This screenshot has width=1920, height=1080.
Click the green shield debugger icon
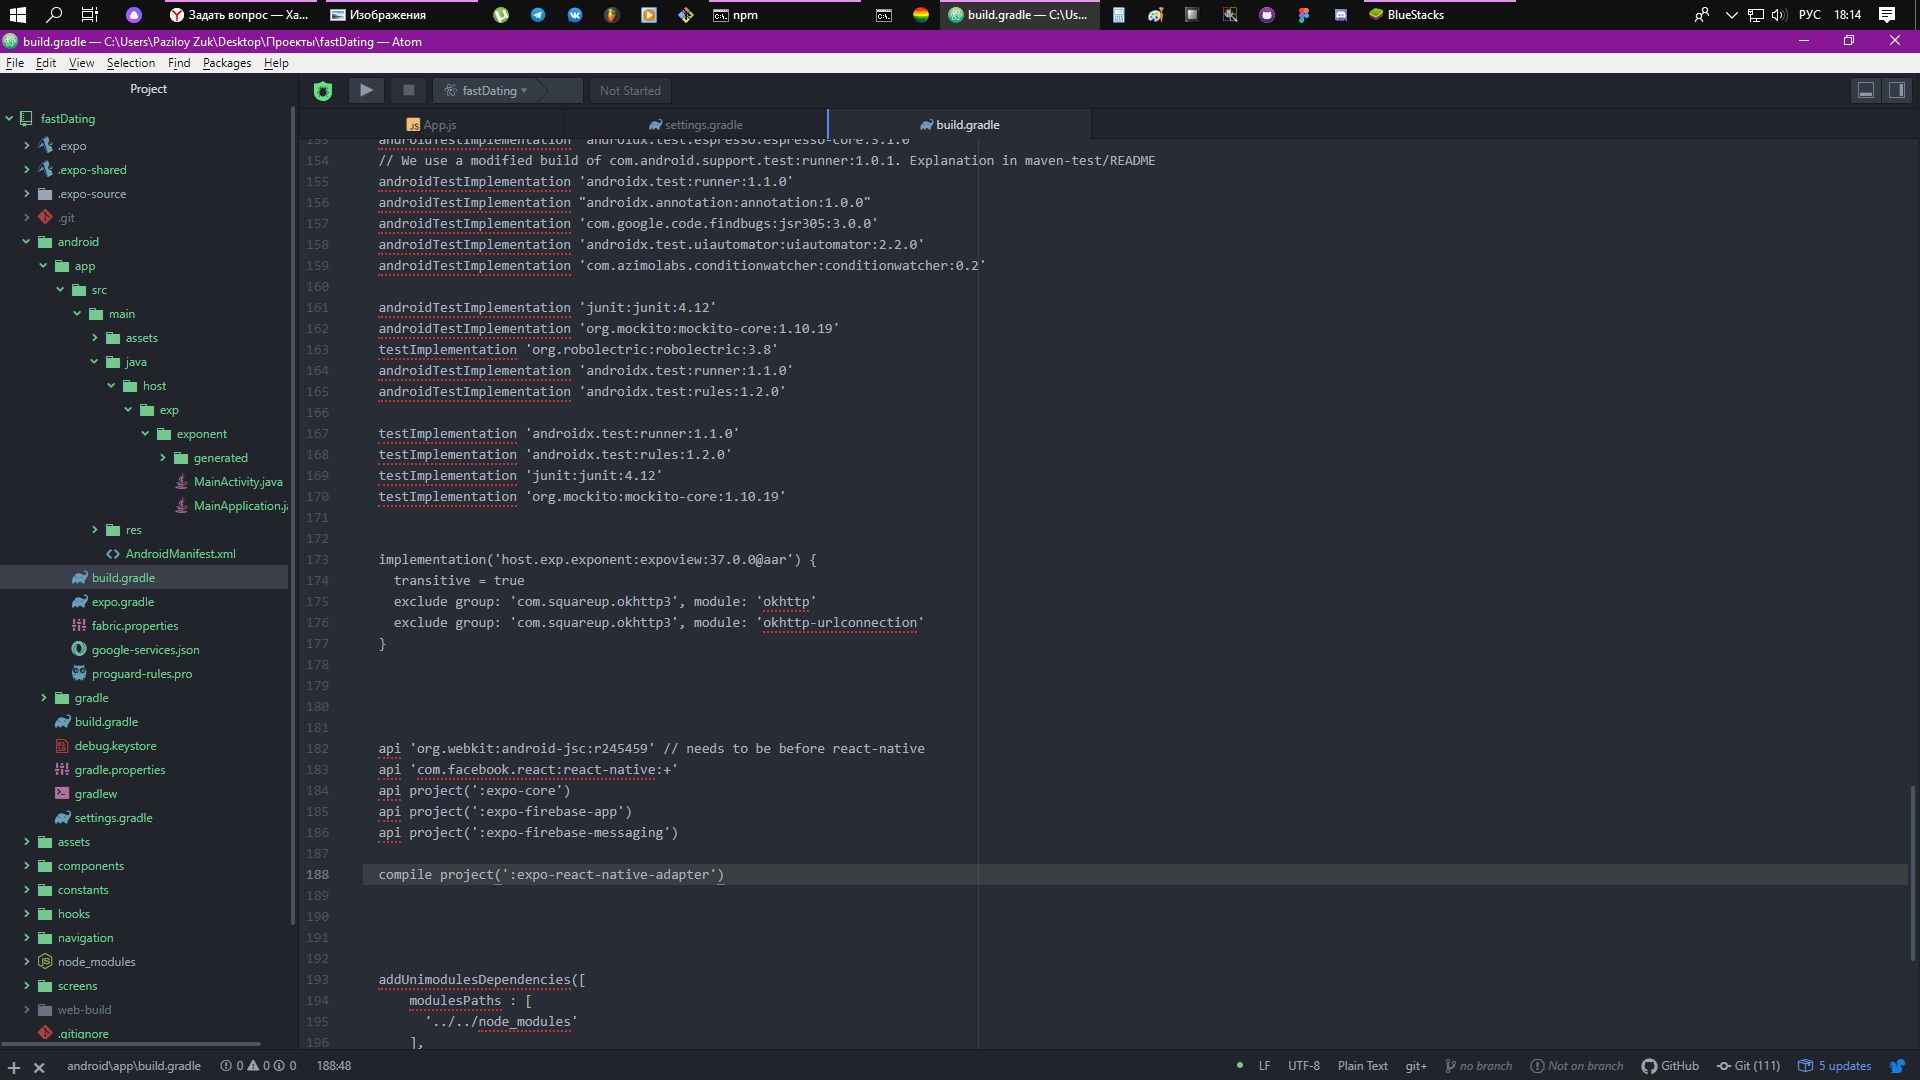click(323, 91)
